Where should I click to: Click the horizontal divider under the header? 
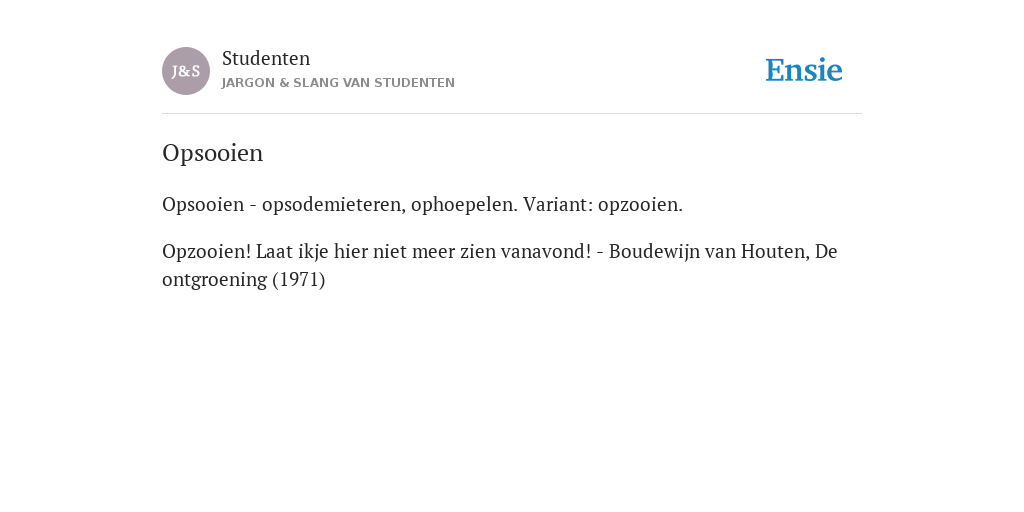[x=512, y=114]
